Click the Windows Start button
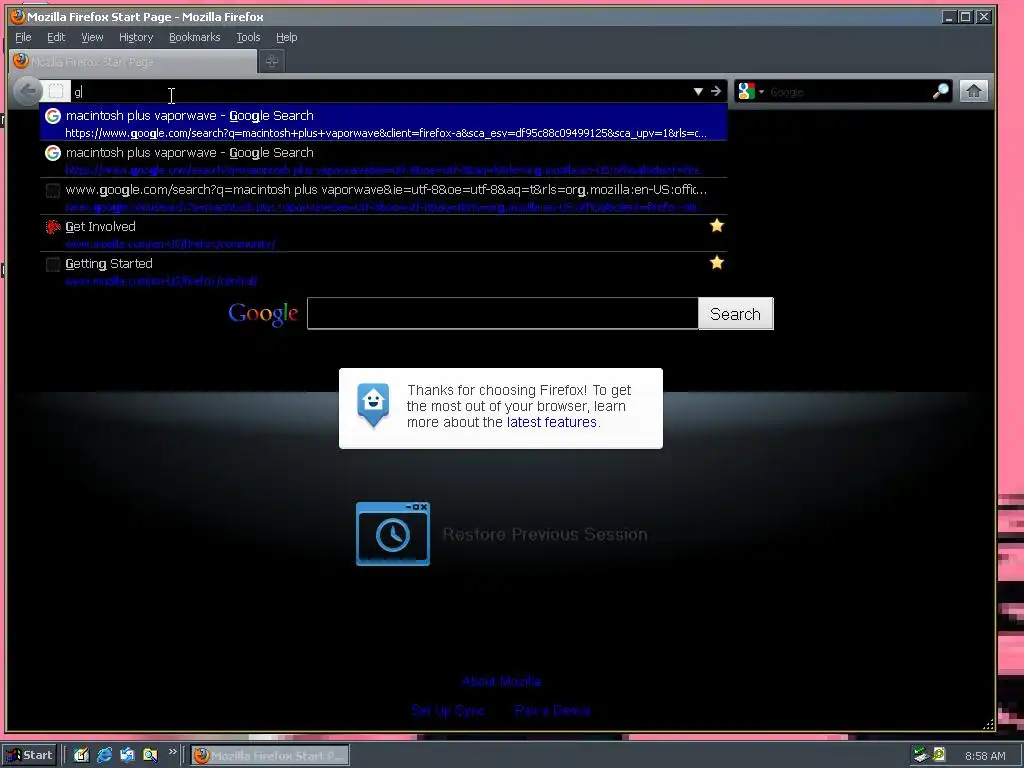The width and height of the screenshot is (1024, 768). [30, 755]
